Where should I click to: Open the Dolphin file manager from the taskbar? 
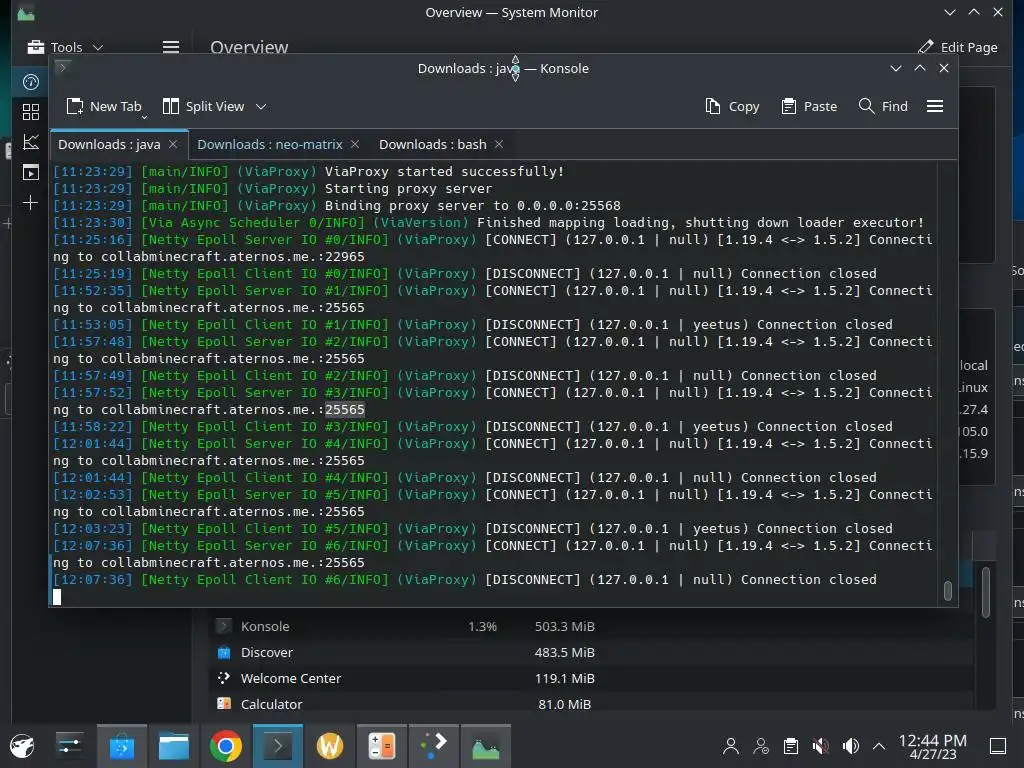pyautogui.click(x=174, y=746)
